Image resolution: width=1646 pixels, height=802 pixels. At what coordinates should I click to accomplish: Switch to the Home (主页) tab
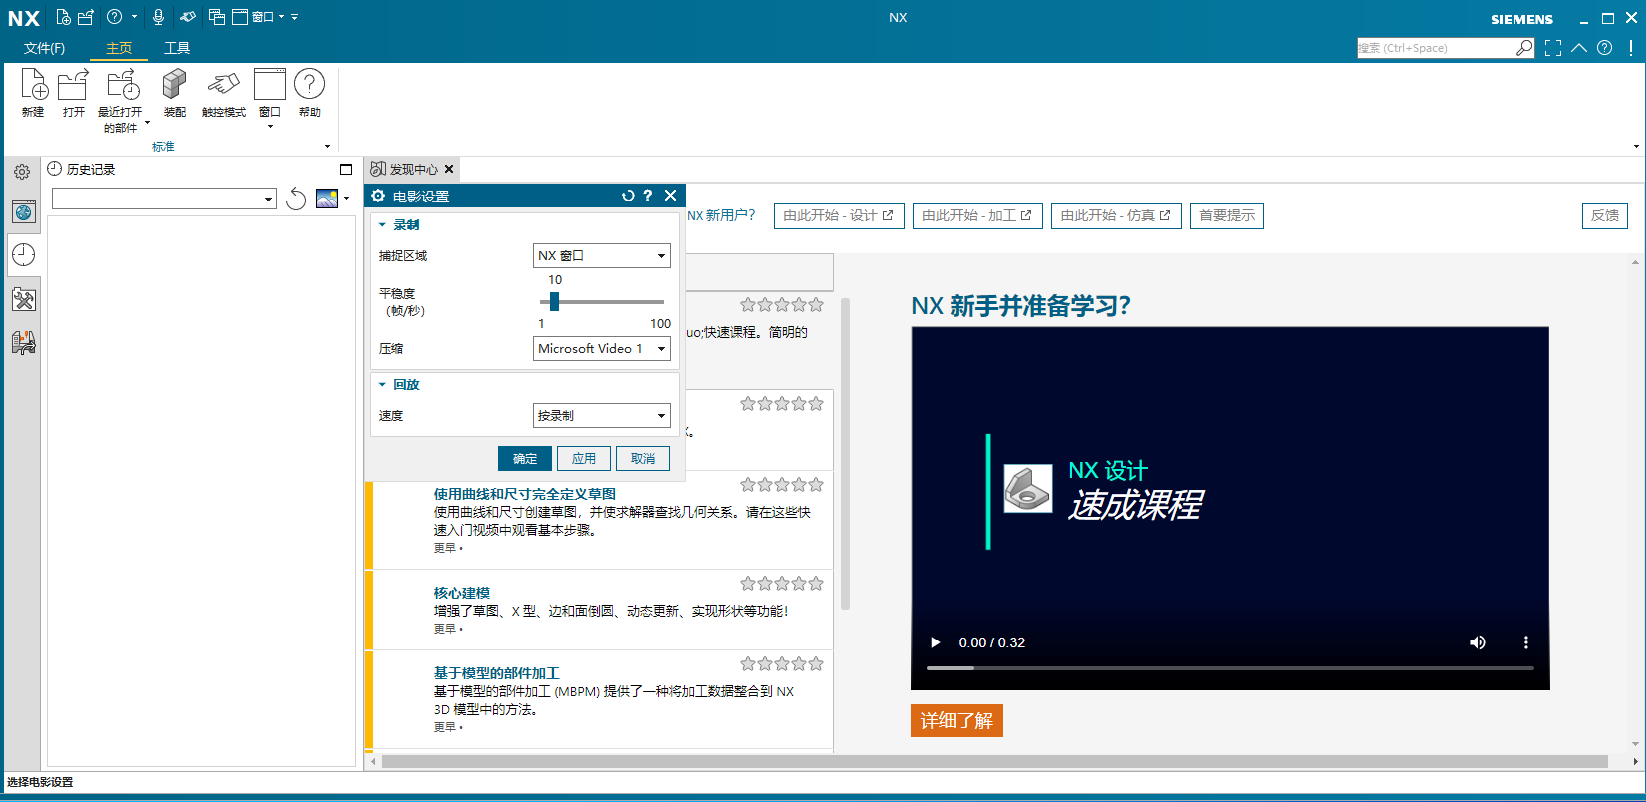119,48
